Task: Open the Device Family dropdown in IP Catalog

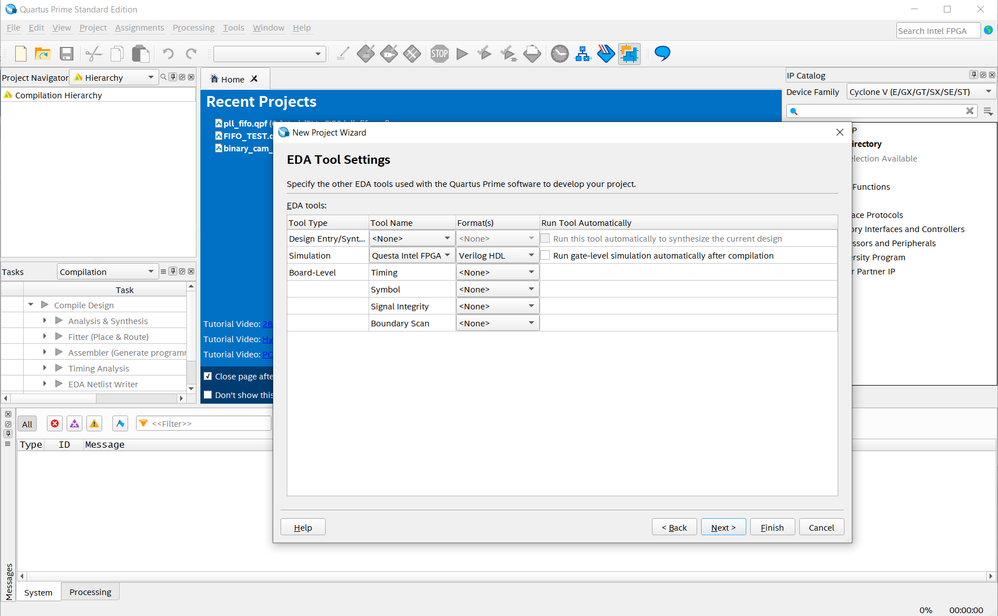Action: [x=915, y=92]
